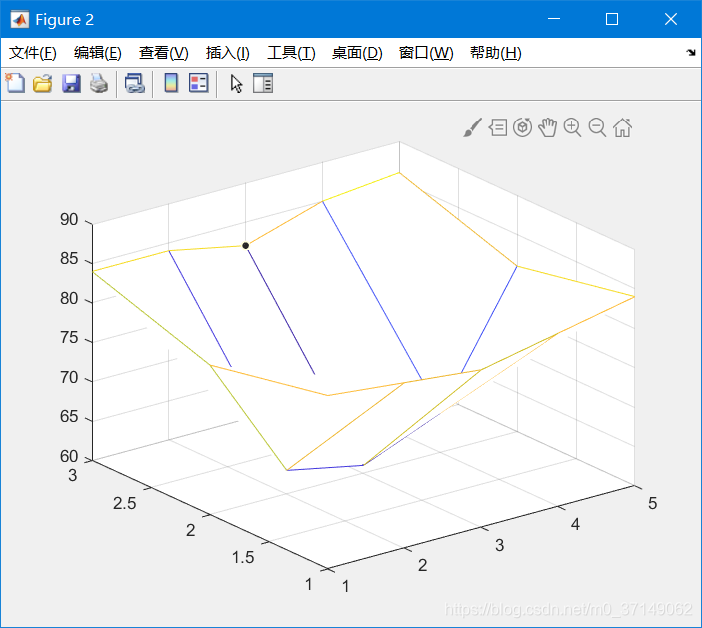Open the 窗口(W) menu
This screenshot has height=628, width=702.
pos(426,53)
